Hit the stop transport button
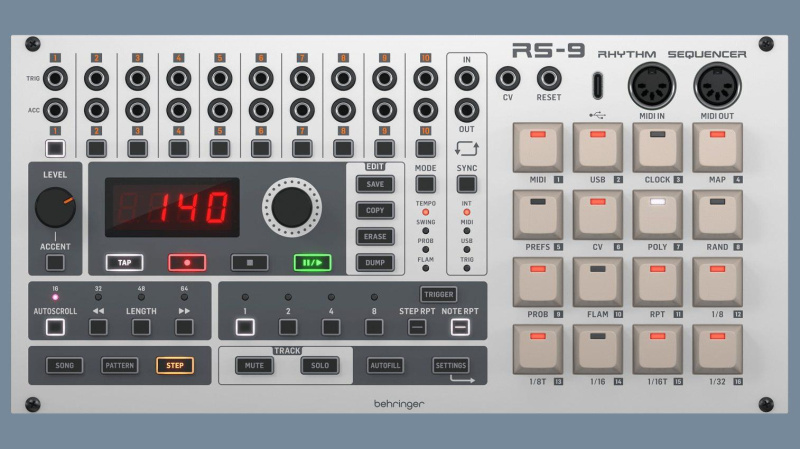 click(249, 263)
